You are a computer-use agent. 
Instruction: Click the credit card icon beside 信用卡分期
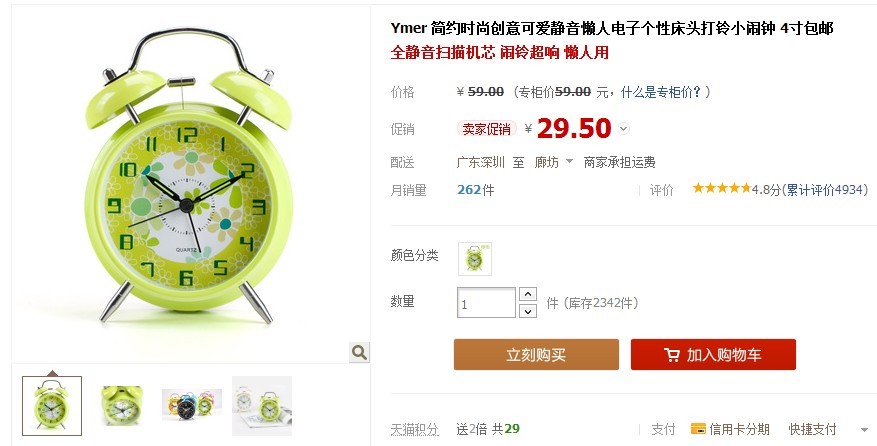[x=698, y=429]
